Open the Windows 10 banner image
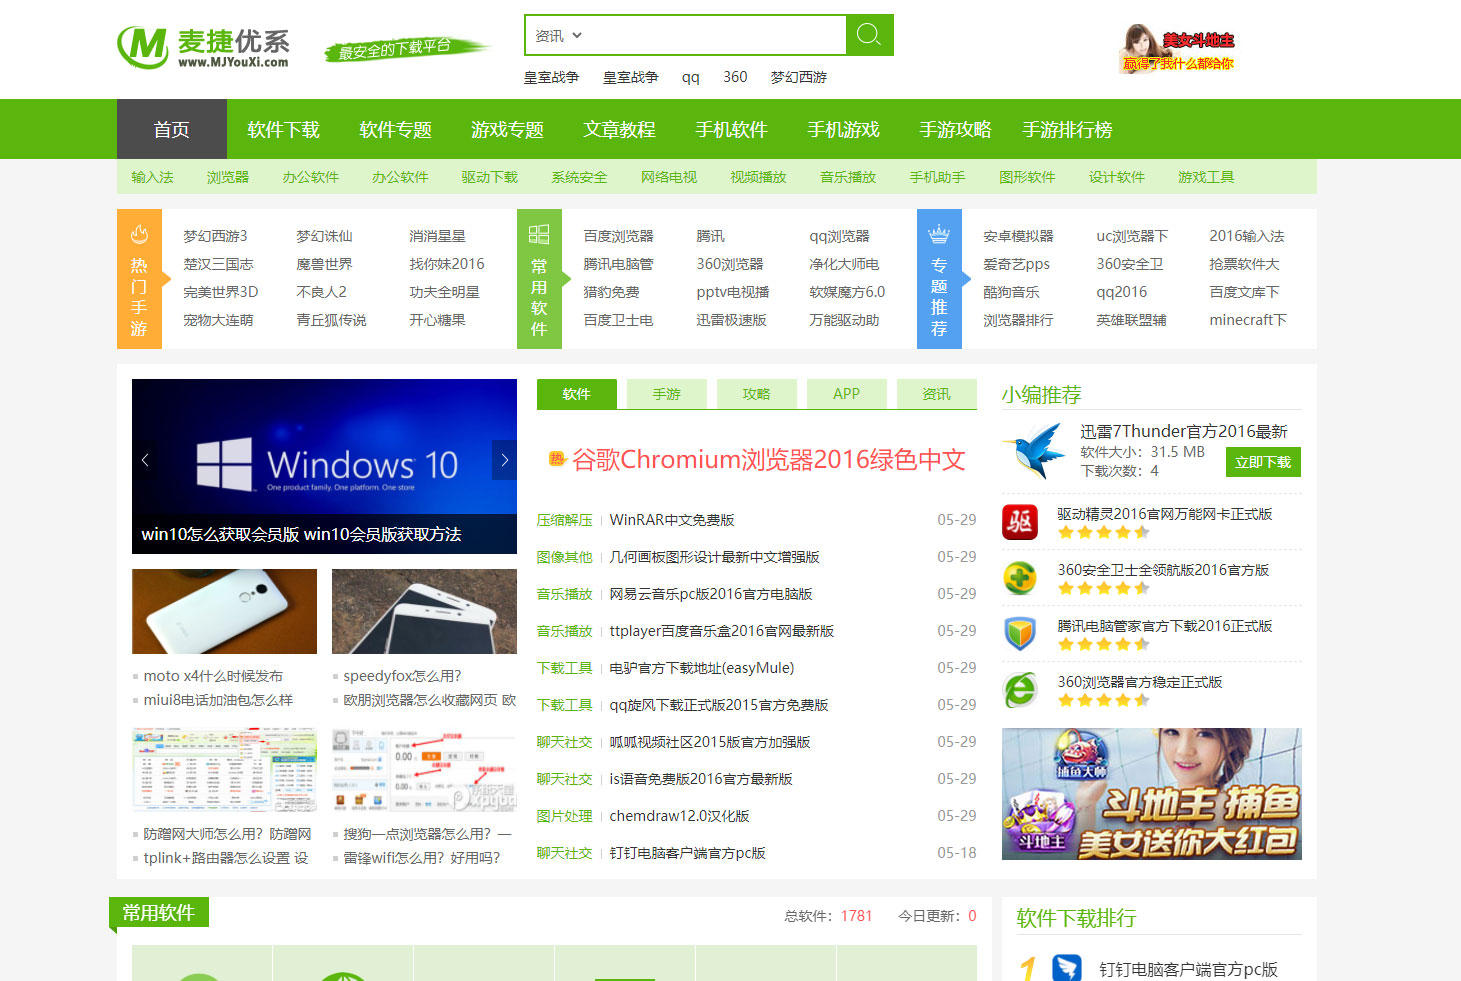1461x981 pixels. (x=324, y=466)
